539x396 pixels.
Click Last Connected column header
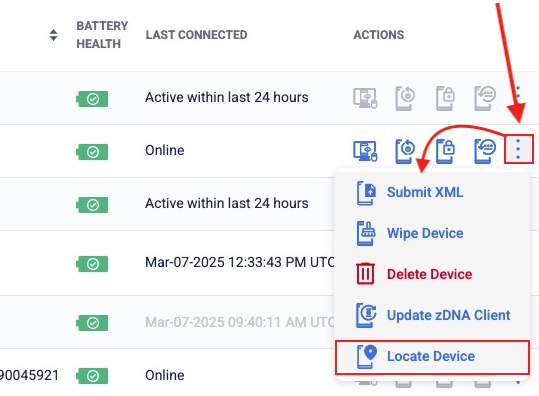pos(196,35)
